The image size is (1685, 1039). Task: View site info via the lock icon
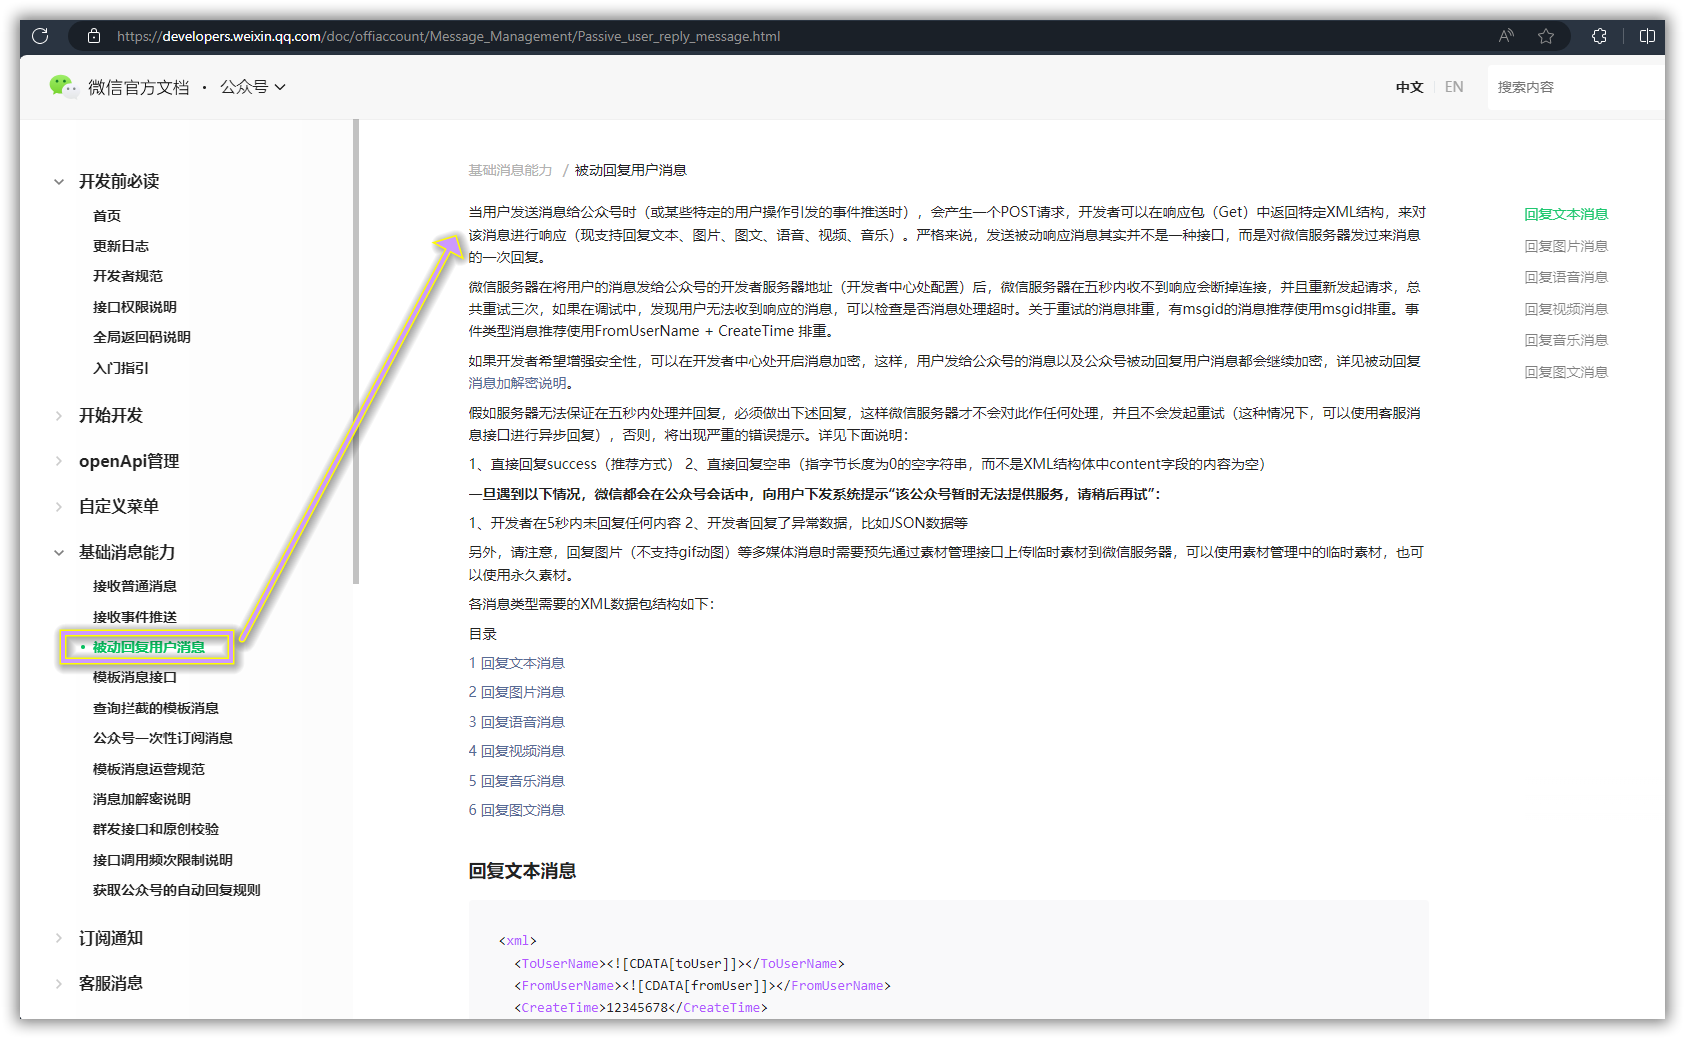click(x=94, y=36)
